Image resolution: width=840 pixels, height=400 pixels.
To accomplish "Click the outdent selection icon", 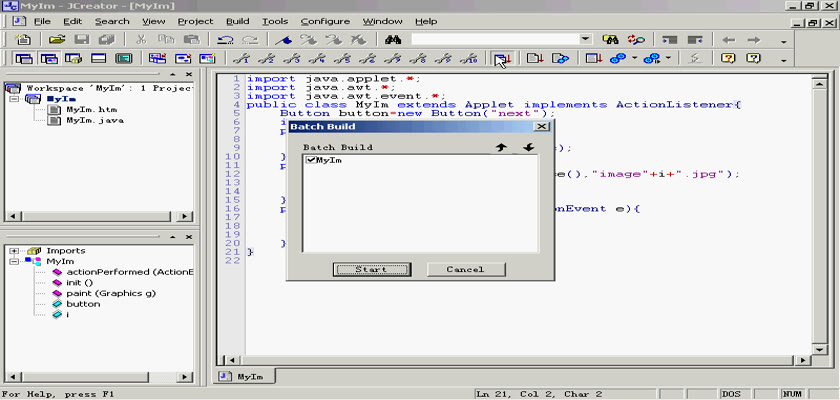I will 695,40.
